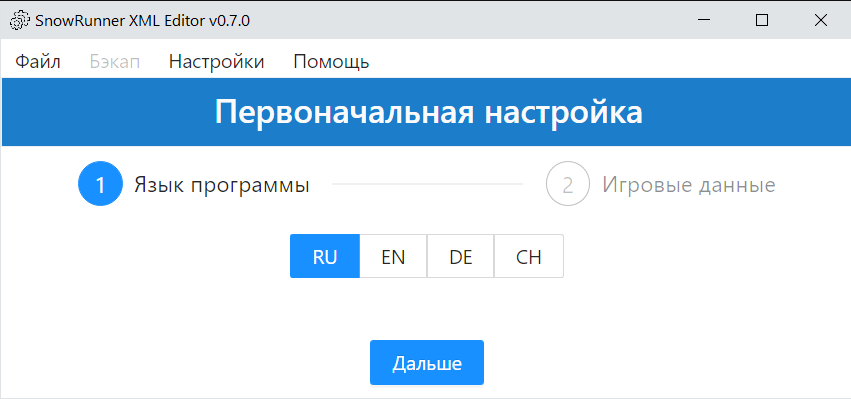The image size is (851, 399).
Task: Go to step 2 circle Игровые данные
Action: 568,184
